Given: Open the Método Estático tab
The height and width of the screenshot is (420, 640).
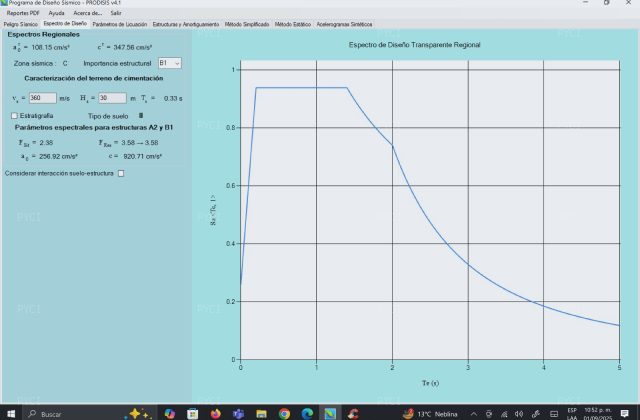Looking at the screenshot, I should [x=293, y=24].
